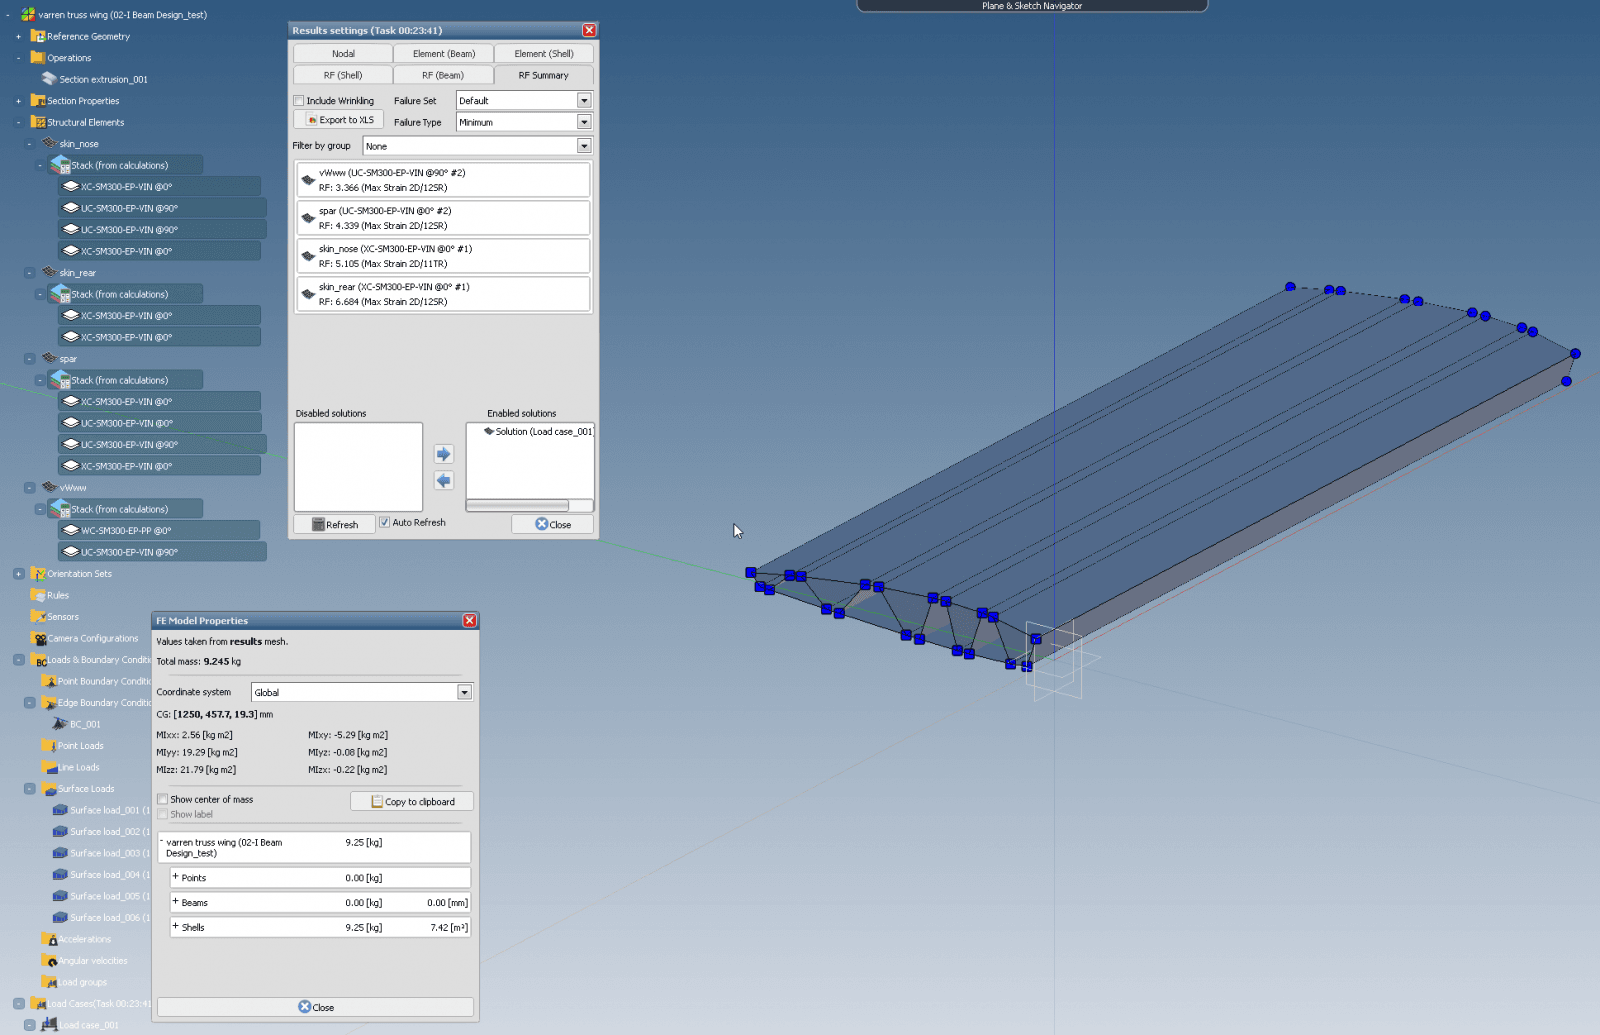Select Line Loads in the tree
The width and height of the screenshot is (1600, 1035).
point(78,767)
